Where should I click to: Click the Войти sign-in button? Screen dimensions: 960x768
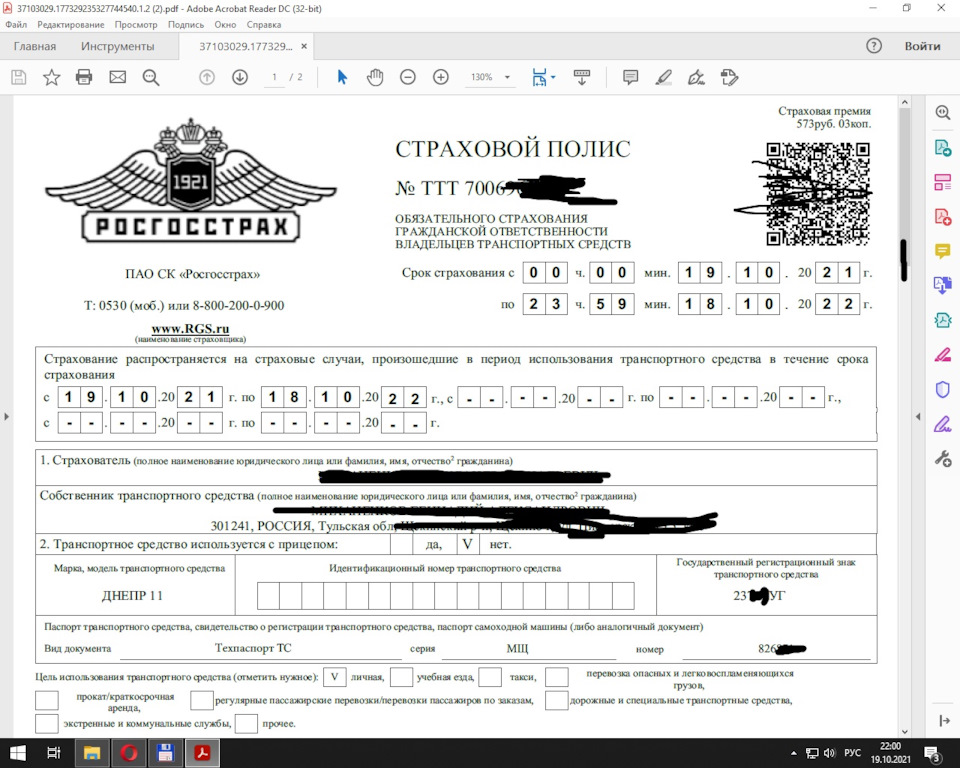tap(921, 46)
